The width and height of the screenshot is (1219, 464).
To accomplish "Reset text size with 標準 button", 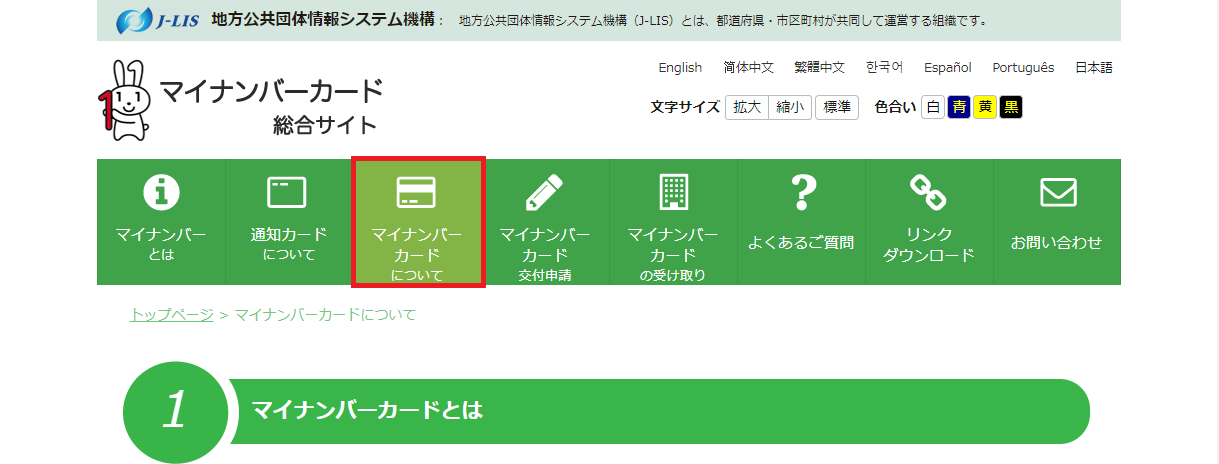I will [837, 107].
